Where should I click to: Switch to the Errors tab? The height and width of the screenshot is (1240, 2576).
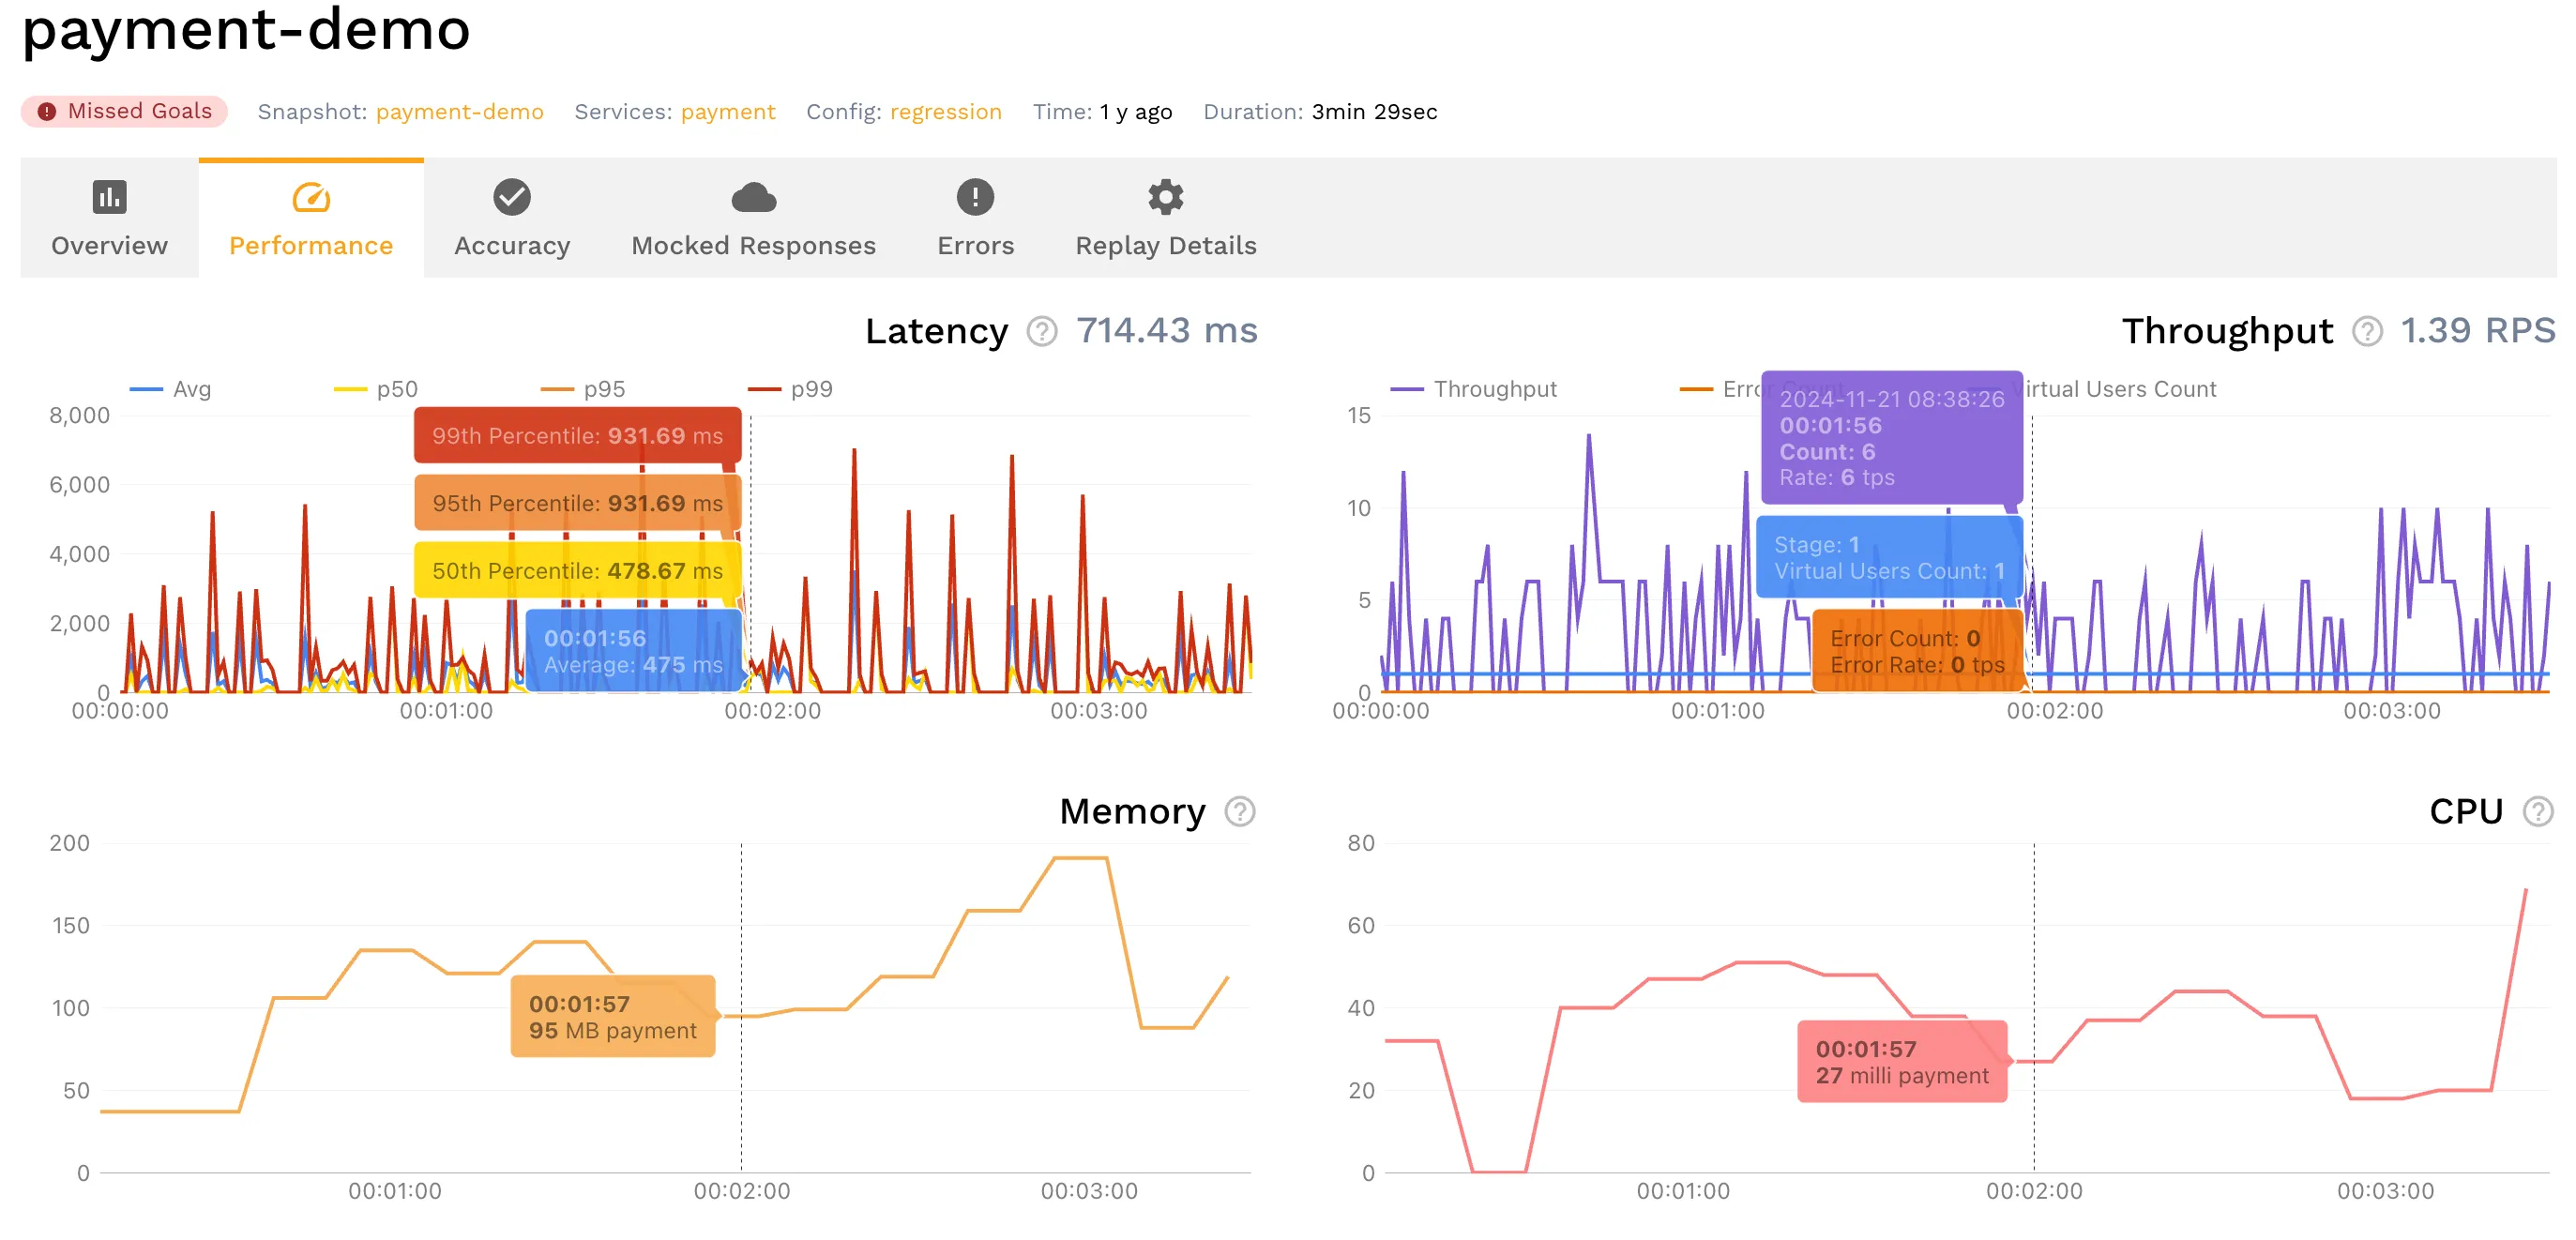[975, 245]
